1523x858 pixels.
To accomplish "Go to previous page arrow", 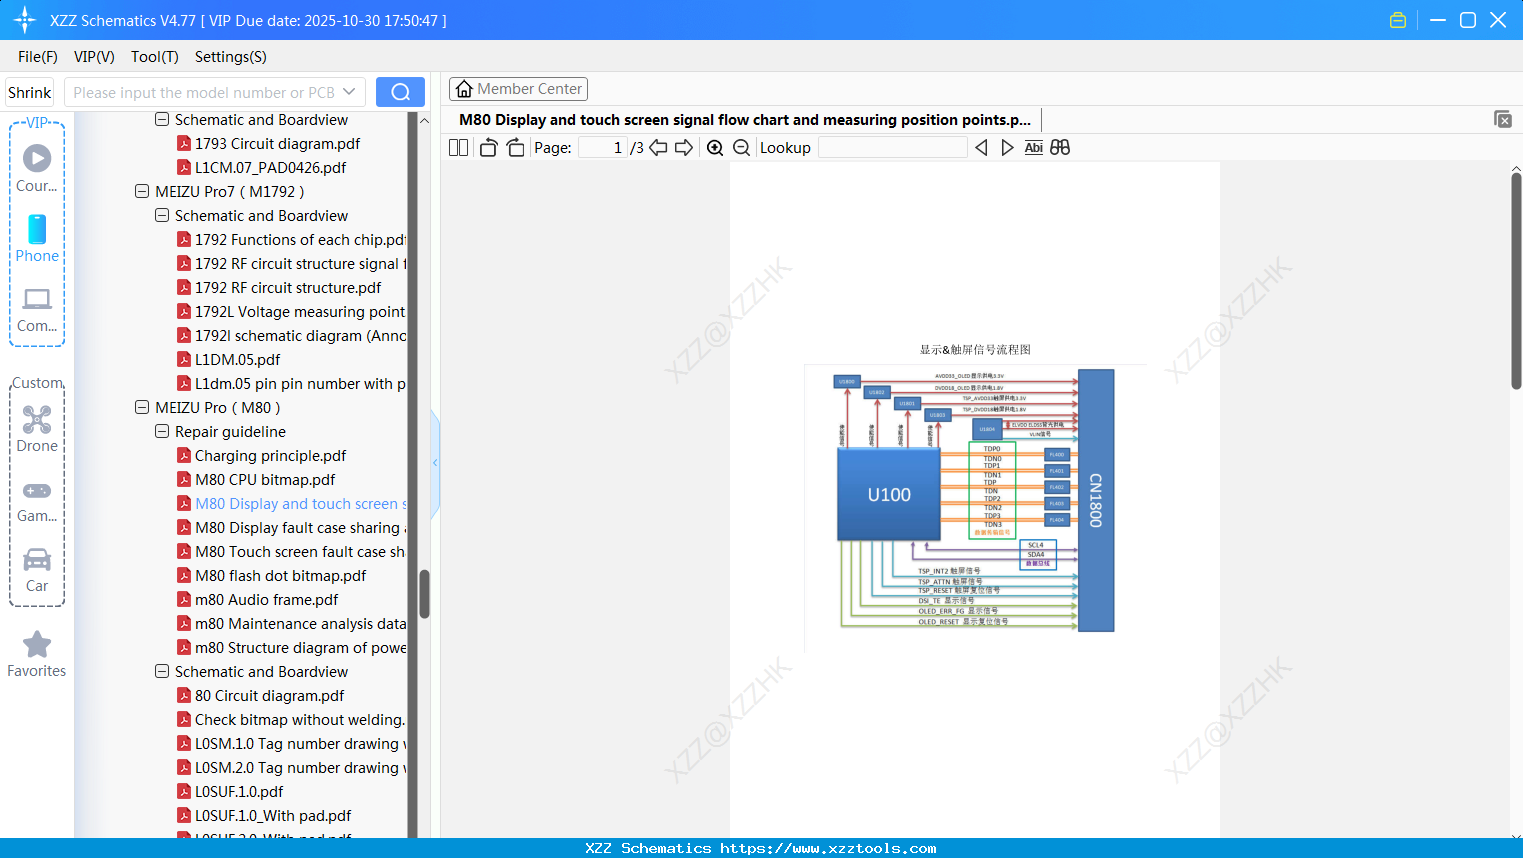I will point(658,148).
